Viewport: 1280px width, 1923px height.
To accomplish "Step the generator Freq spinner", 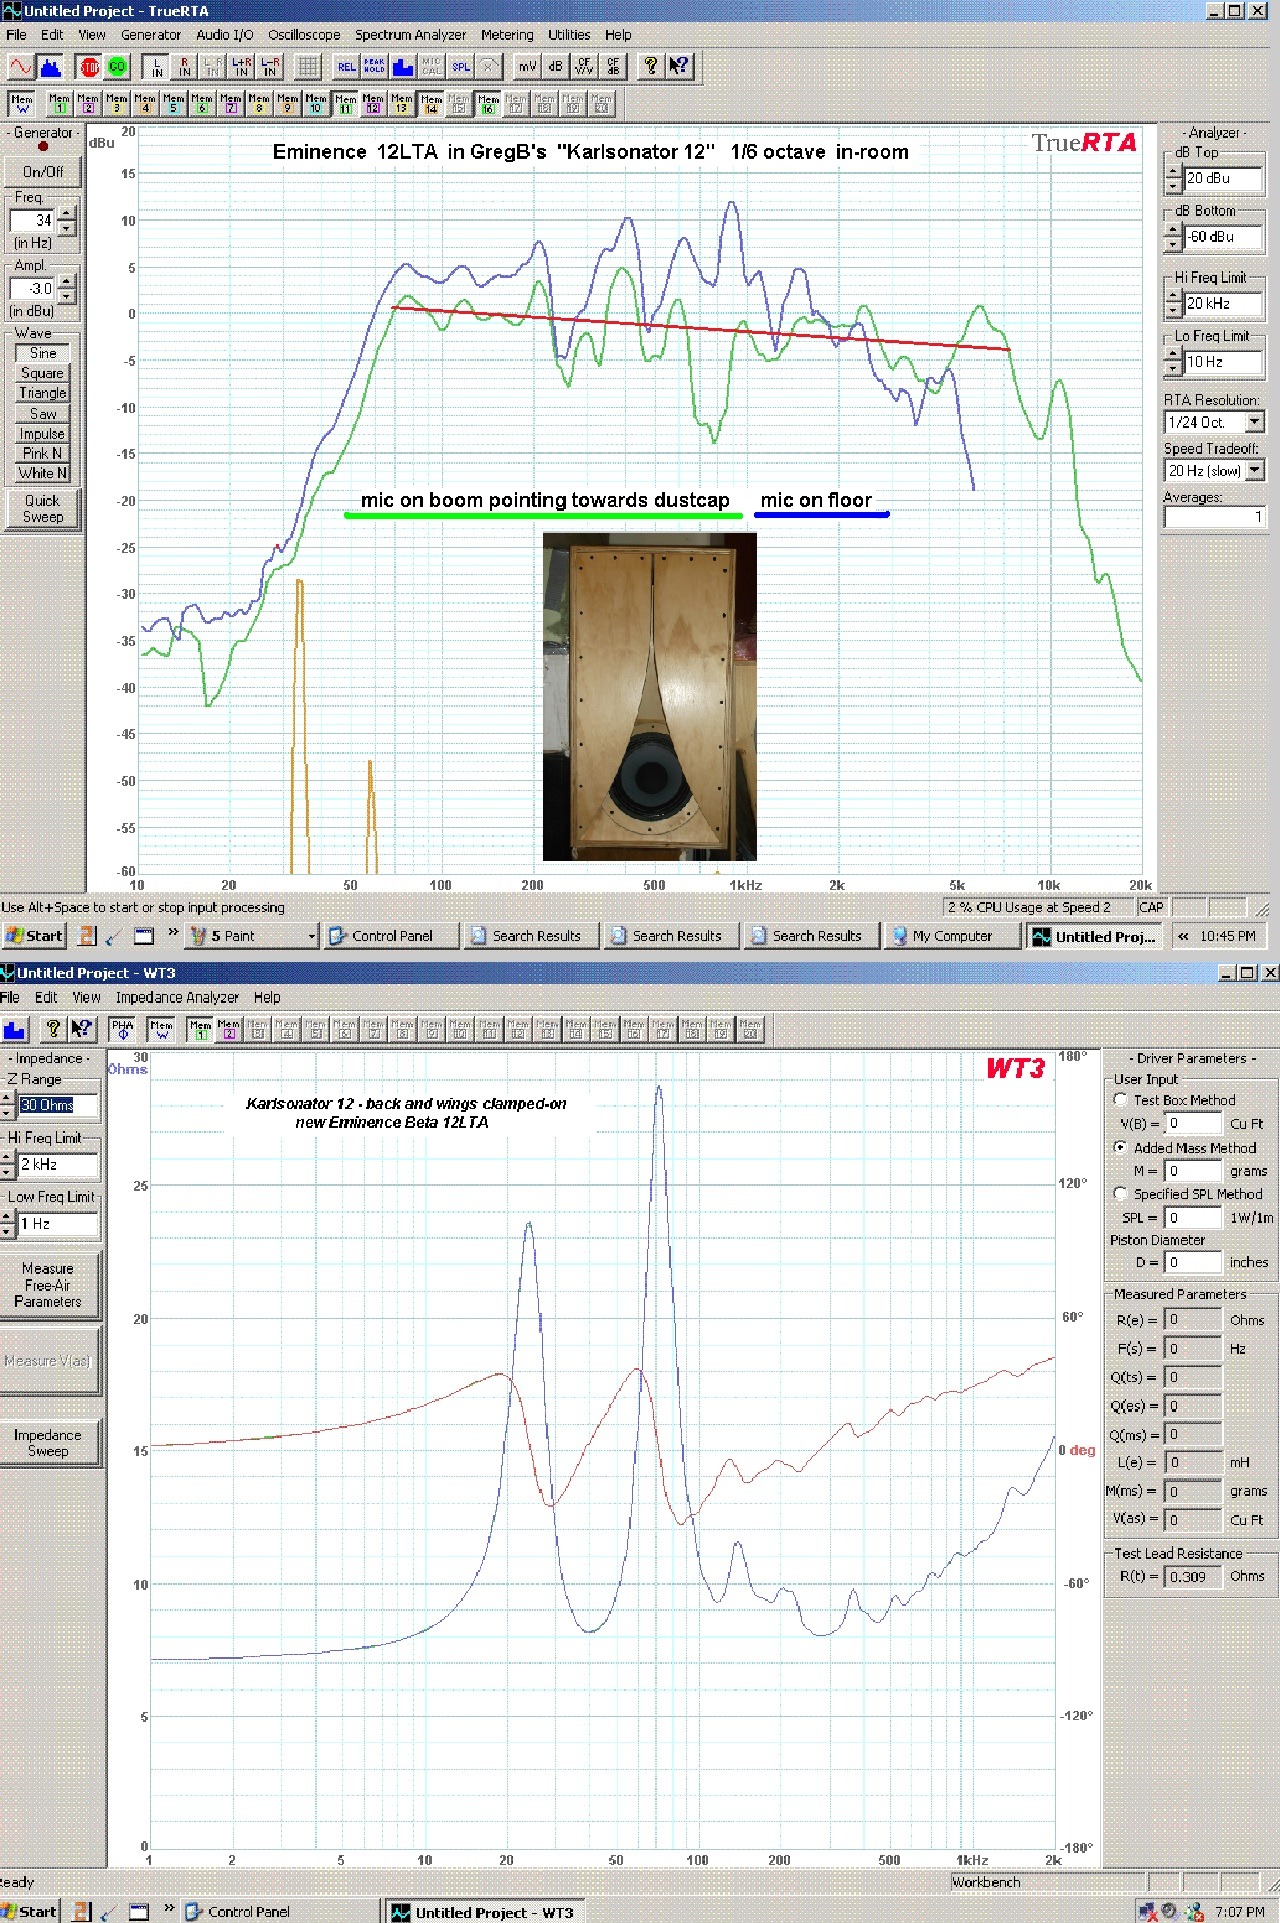I will pyautogui.click(x=66, y=220).
